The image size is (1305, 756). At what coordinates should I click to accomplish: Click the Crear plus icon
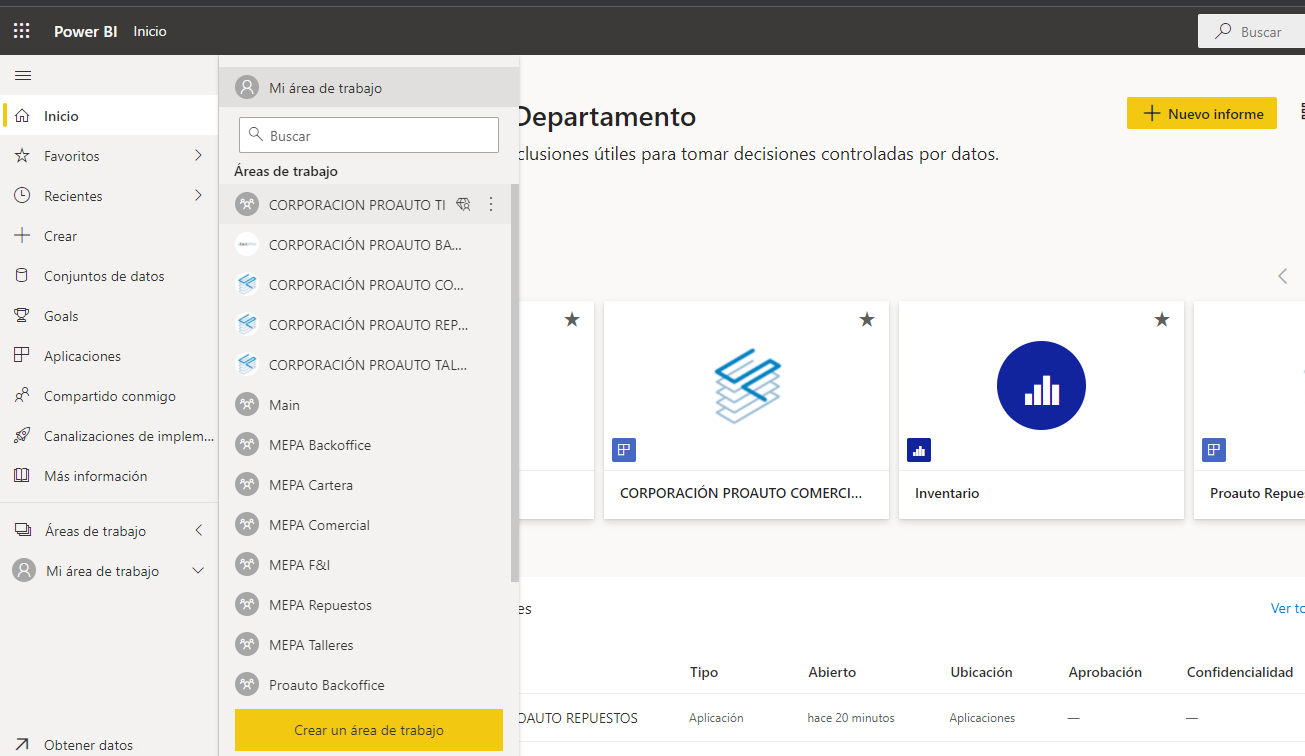(22, 236)
